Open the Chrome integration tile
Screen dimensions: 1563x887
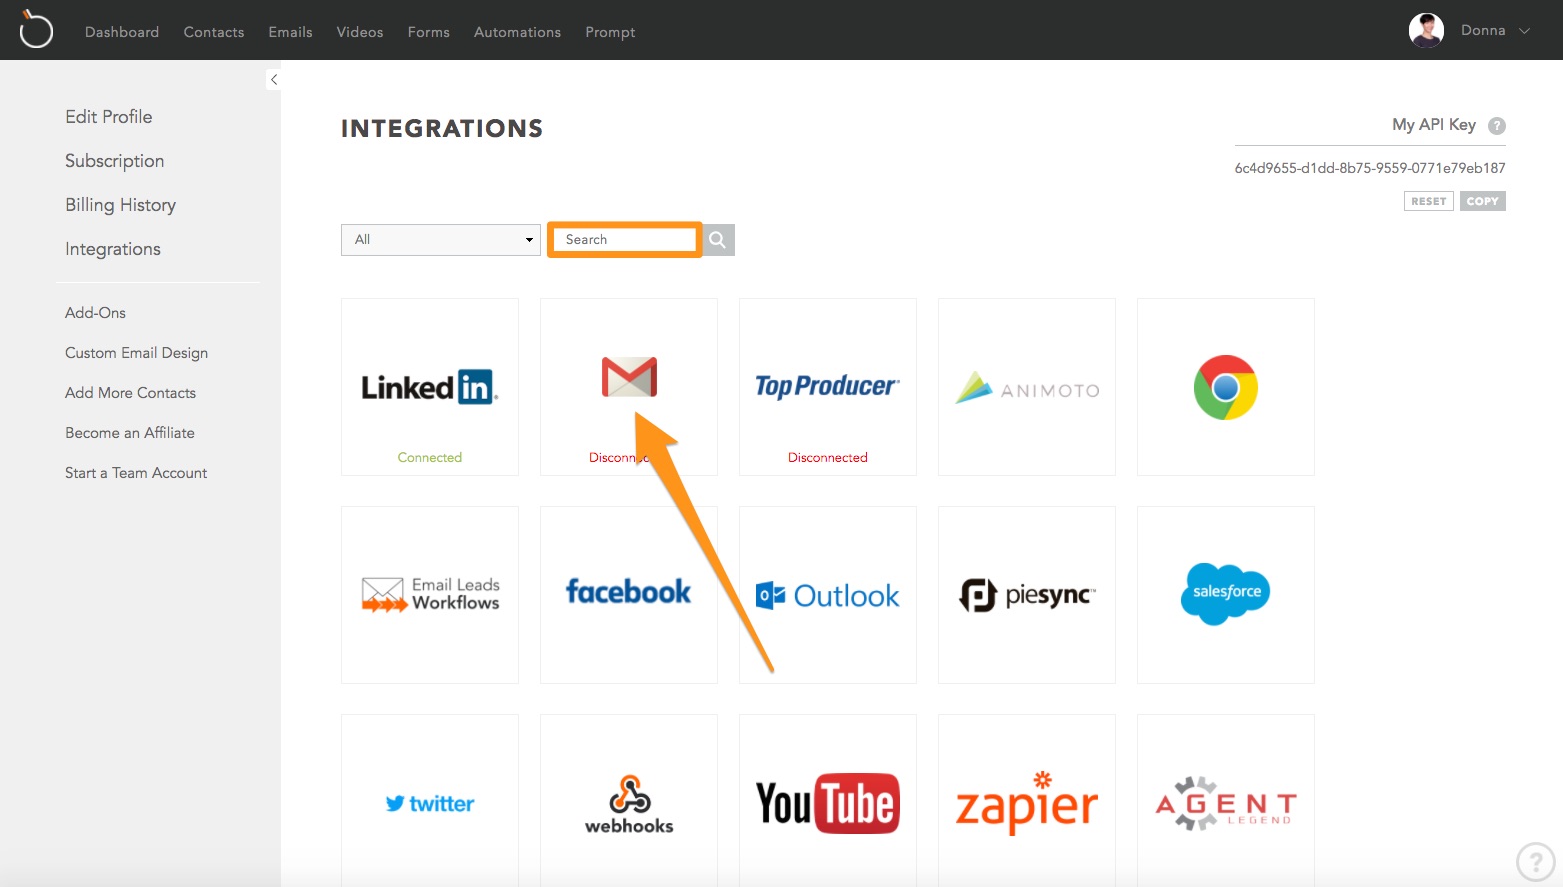(x=1226, y=387)
